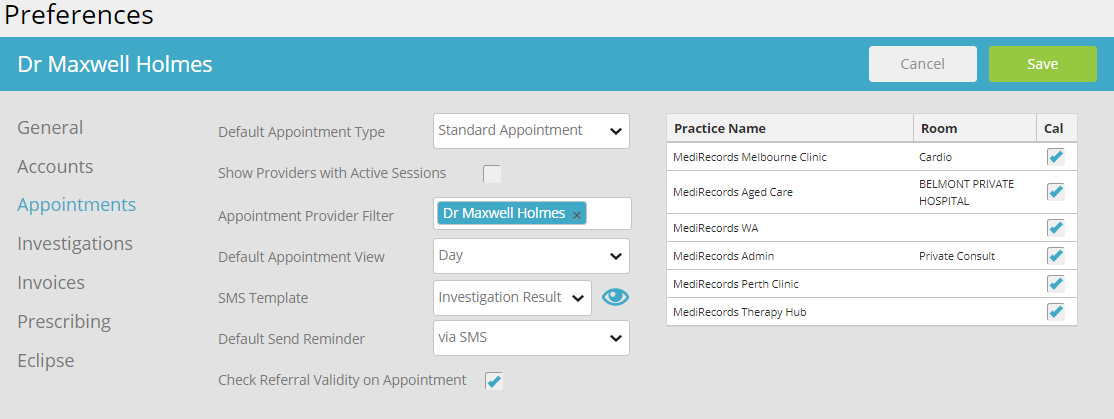The width and height of the screenshot is (1114, 419).
Task: Toggle Show Providers with Active Sessions checkbox
Action: (492, 173)
